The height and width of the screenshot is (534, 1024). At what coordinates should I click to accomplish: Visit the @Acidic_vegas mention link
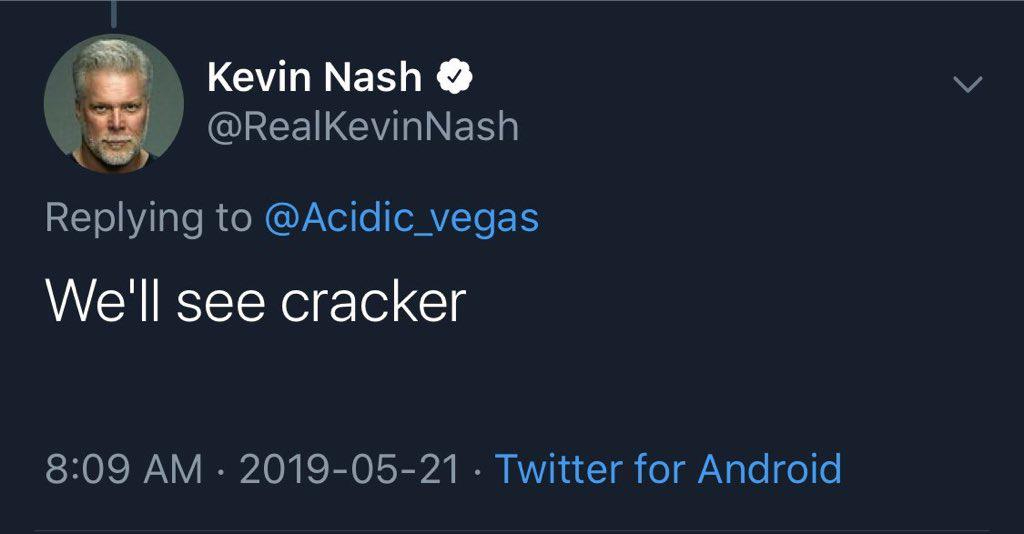(x=401, y=219)
